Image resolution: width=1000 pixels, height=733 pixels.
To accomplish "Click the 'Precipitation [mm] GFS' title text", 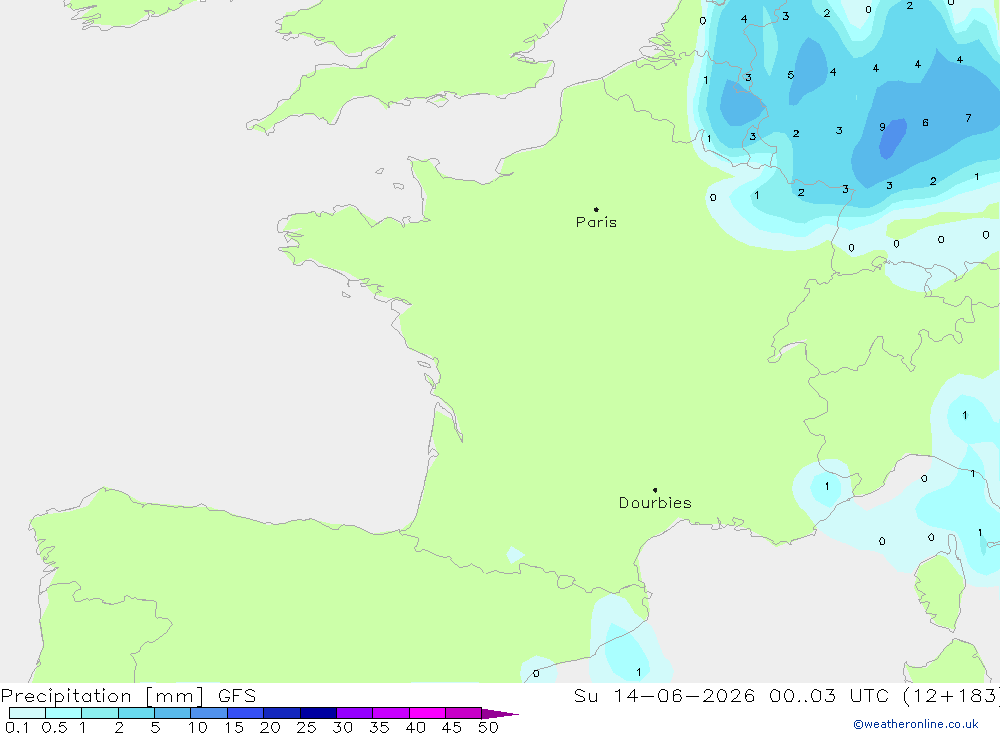I will pos(128,695).
